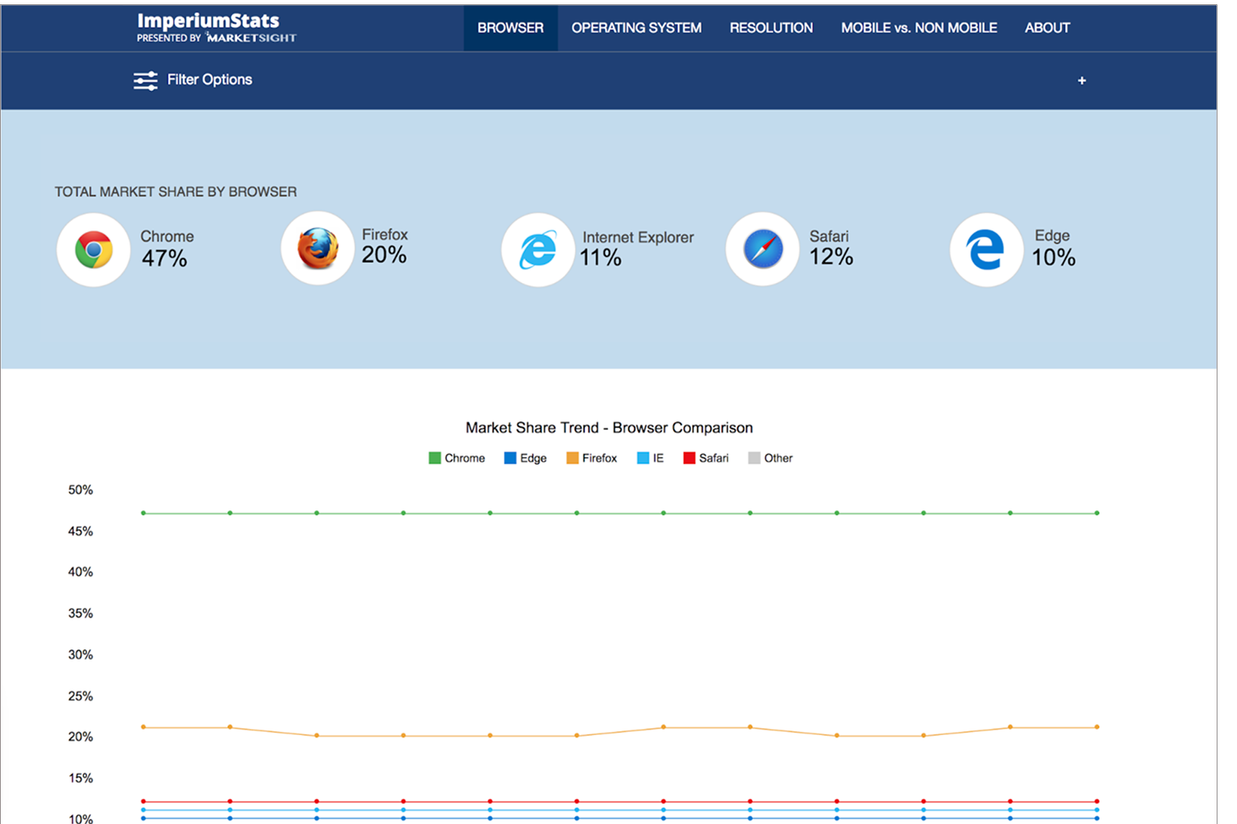Click the Firefox browser icon
This screenshot has width=1237, height=824.
click(x=318, y=248)
